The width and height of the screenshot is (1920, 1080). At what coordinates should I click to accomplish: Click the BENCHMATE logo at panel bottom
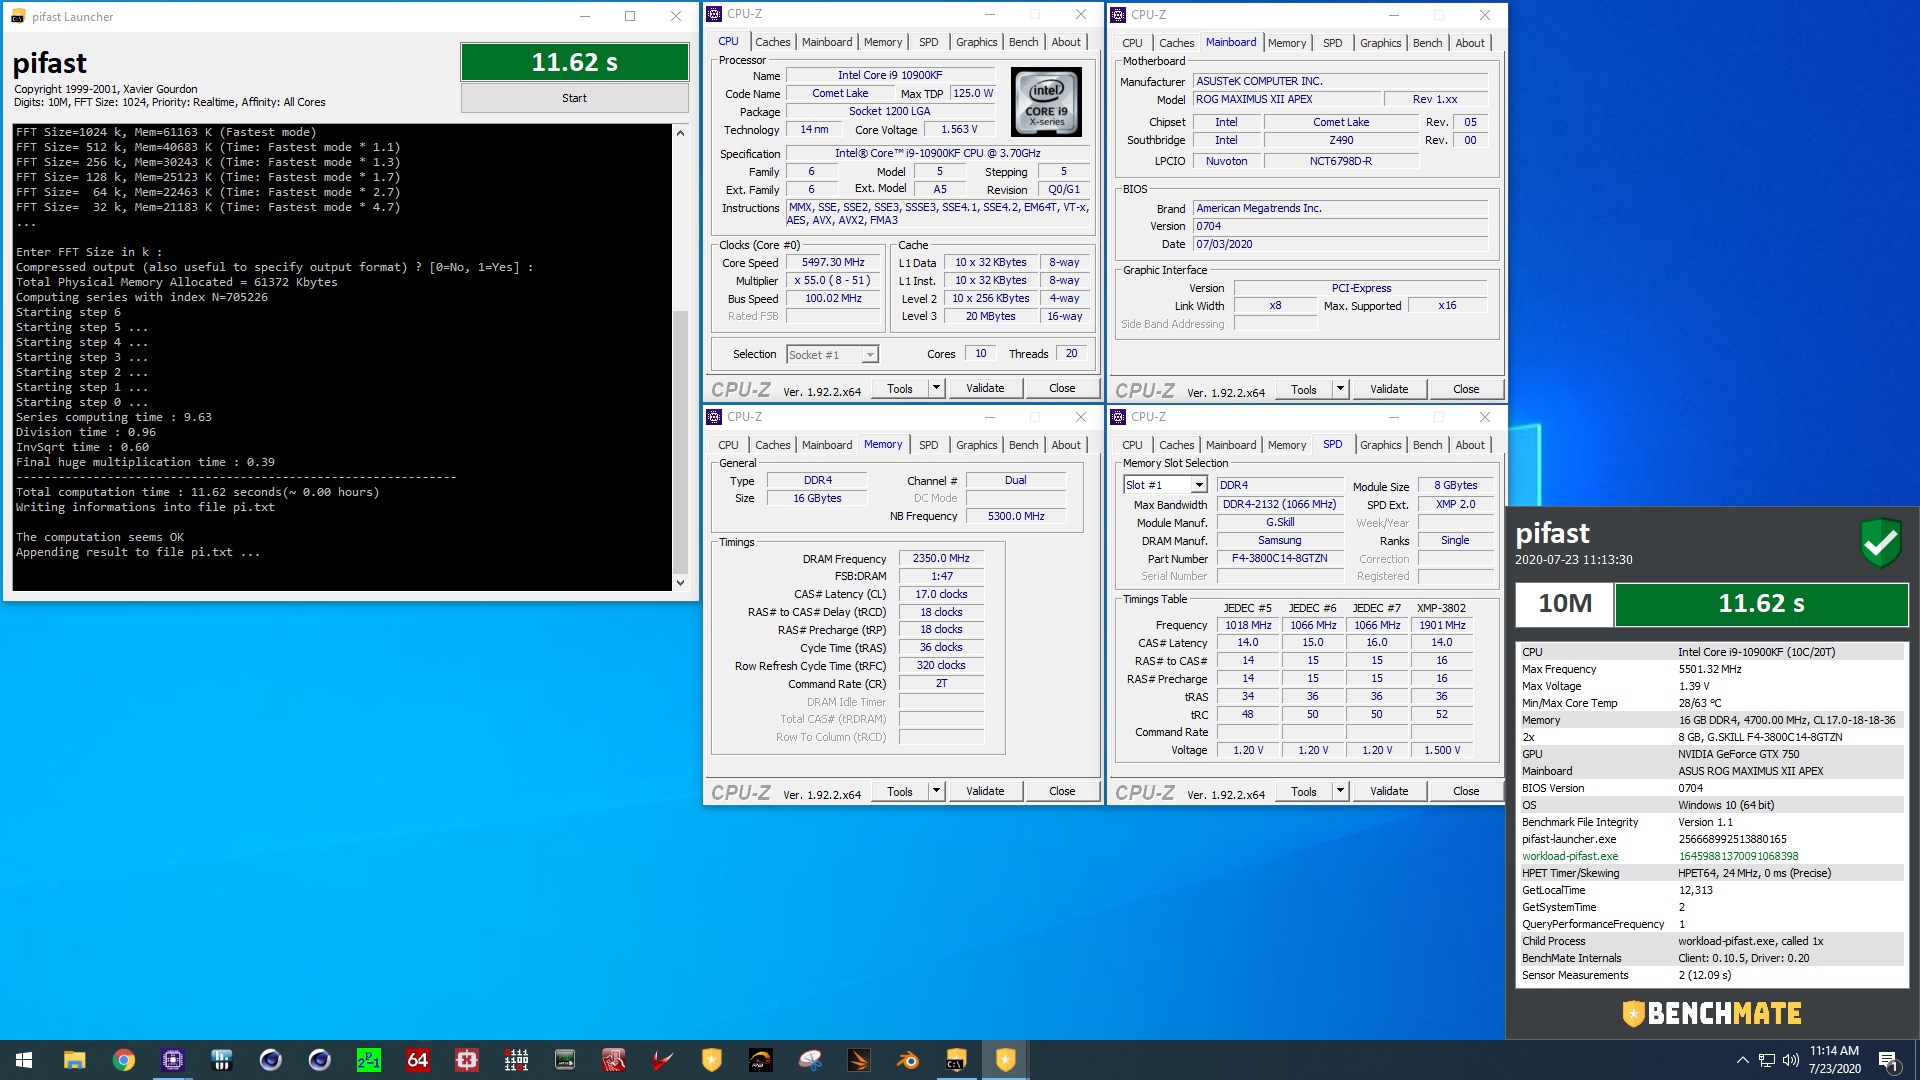point(1712,1013)
